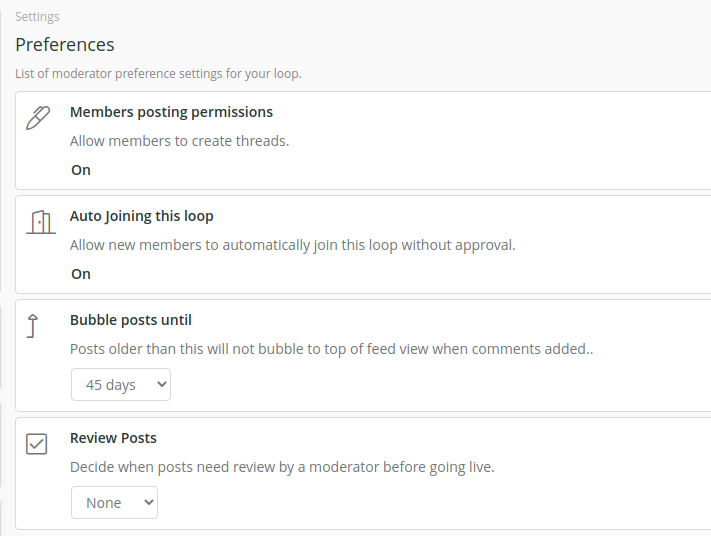Open the None review posts dropdown
Screen dimensions: 711x536
click(x=114, y=502)
